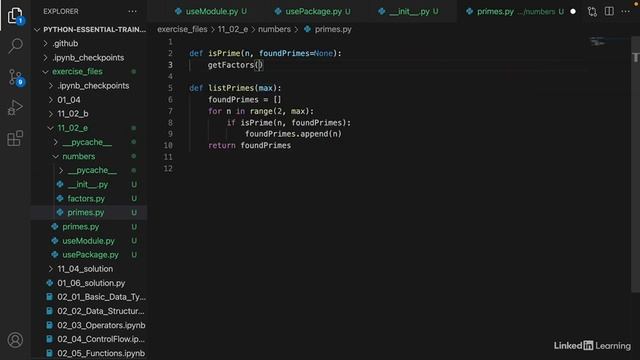Open Source Control view with badge
Image resolution: width=640 pixels, height=360 pixels.
16,78
